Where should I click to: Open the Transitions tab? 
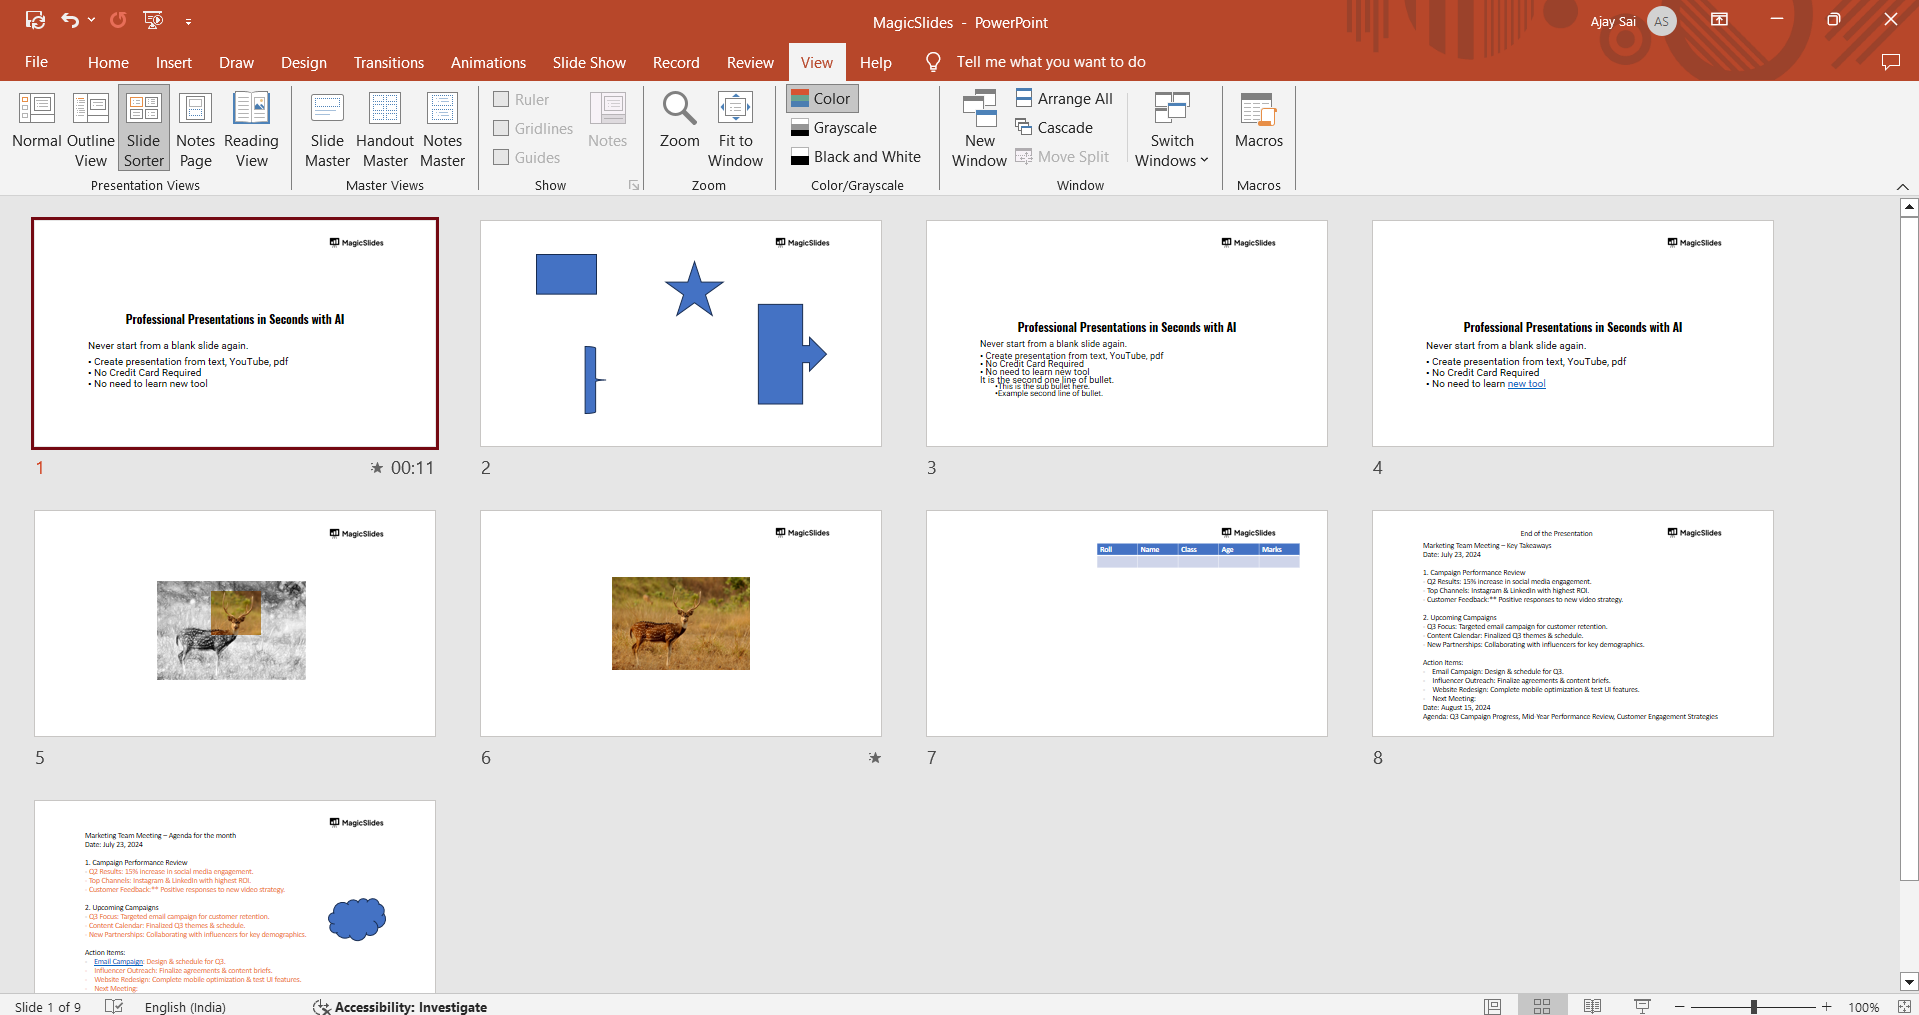(388, 62)
